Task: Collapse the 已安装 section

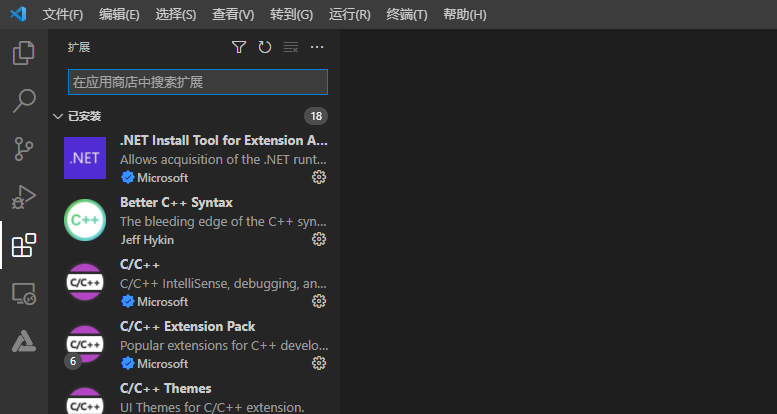Action: click(x=57, y=116)
